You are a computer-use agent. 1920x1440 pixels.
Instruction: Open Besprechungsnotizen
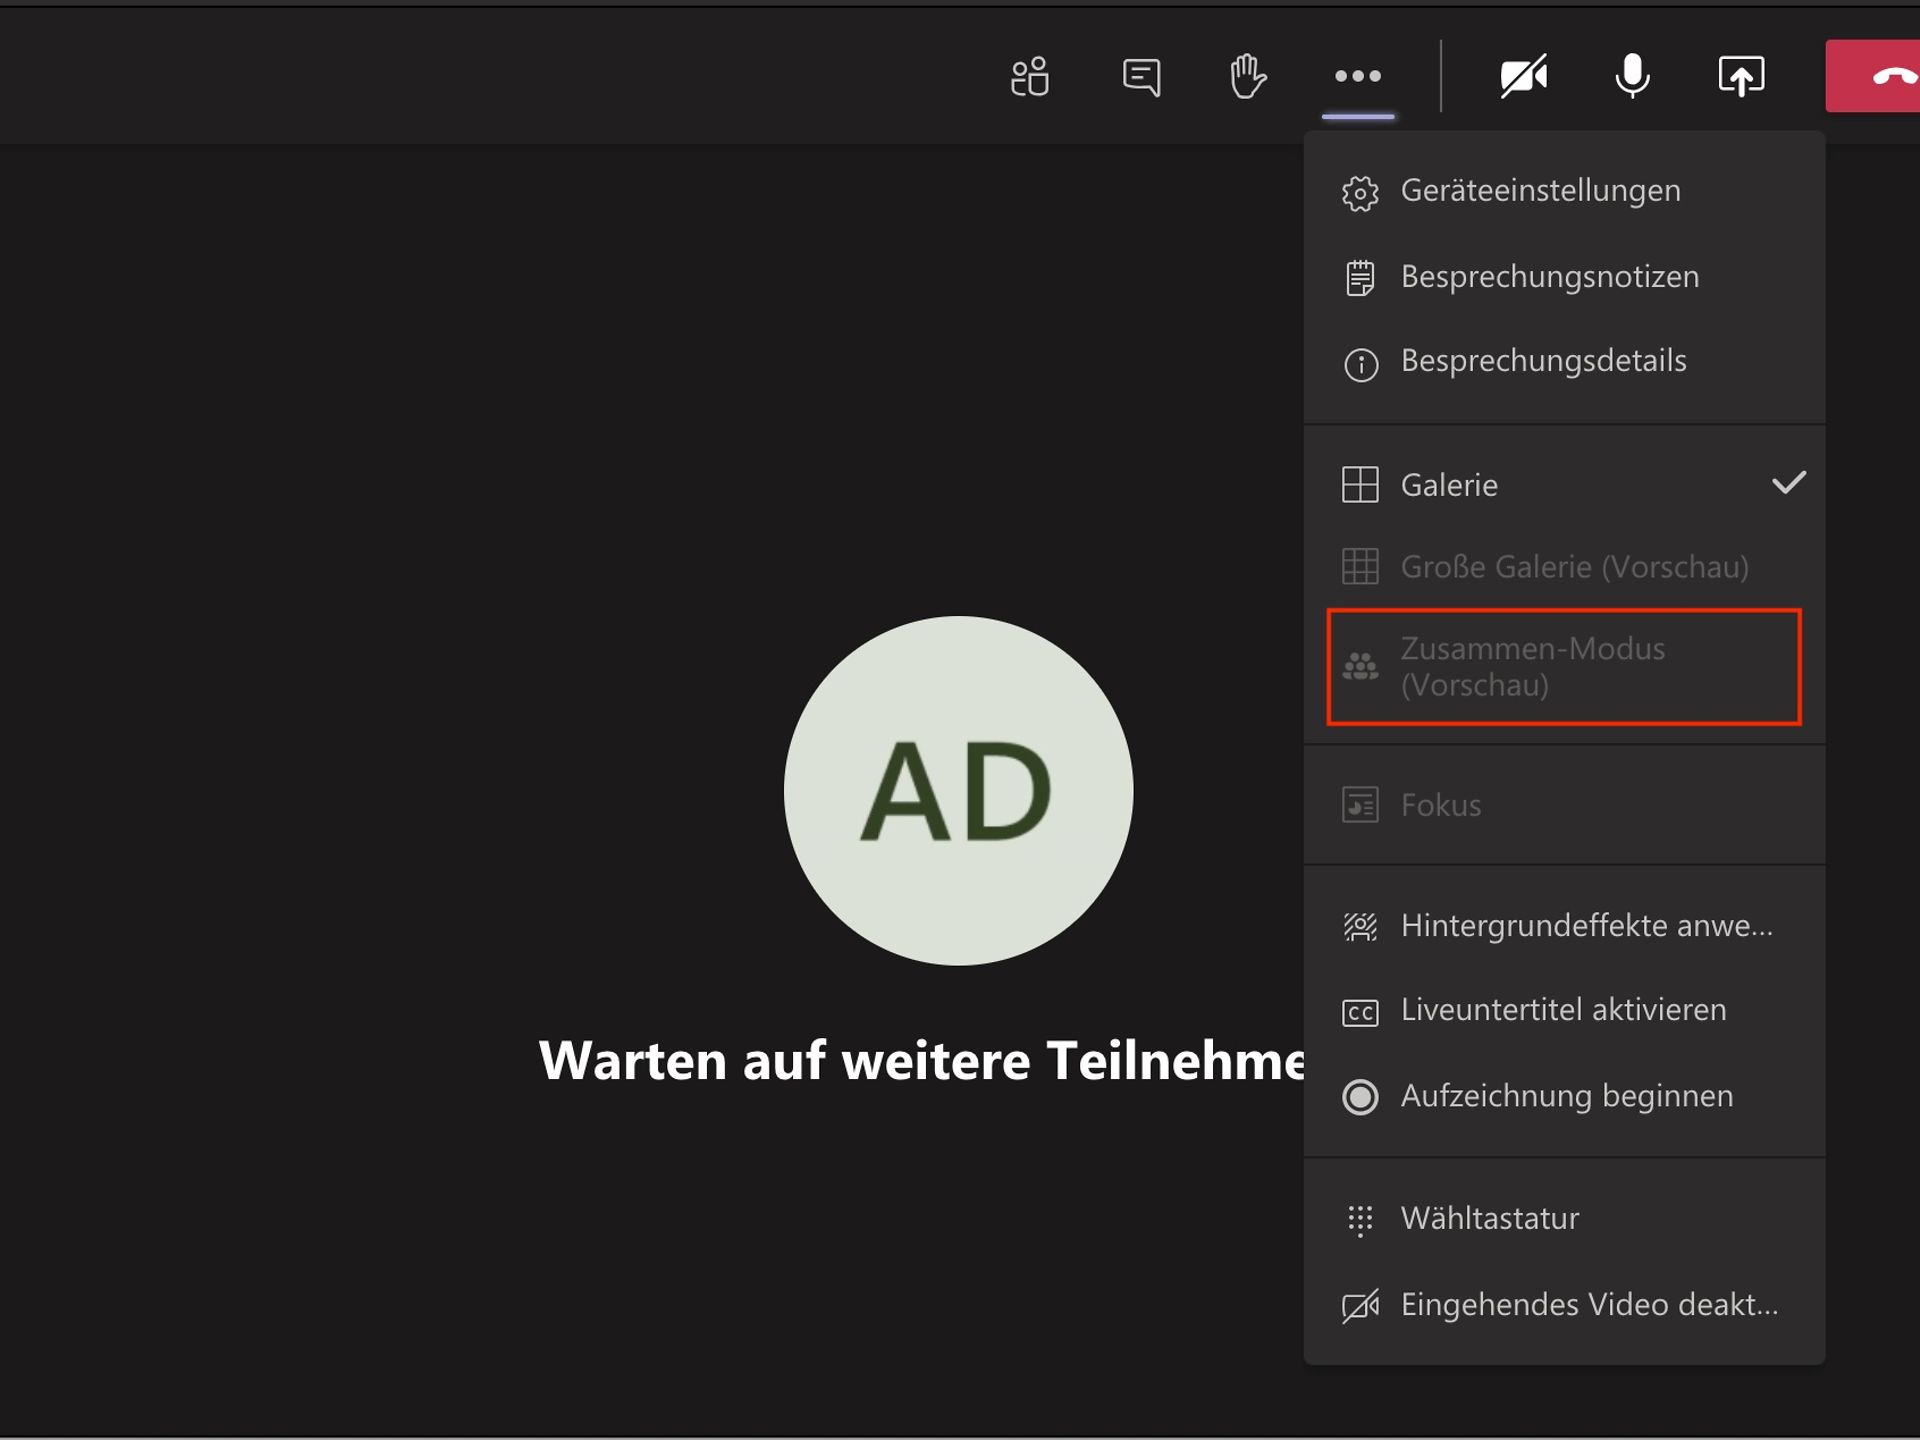1549,276
